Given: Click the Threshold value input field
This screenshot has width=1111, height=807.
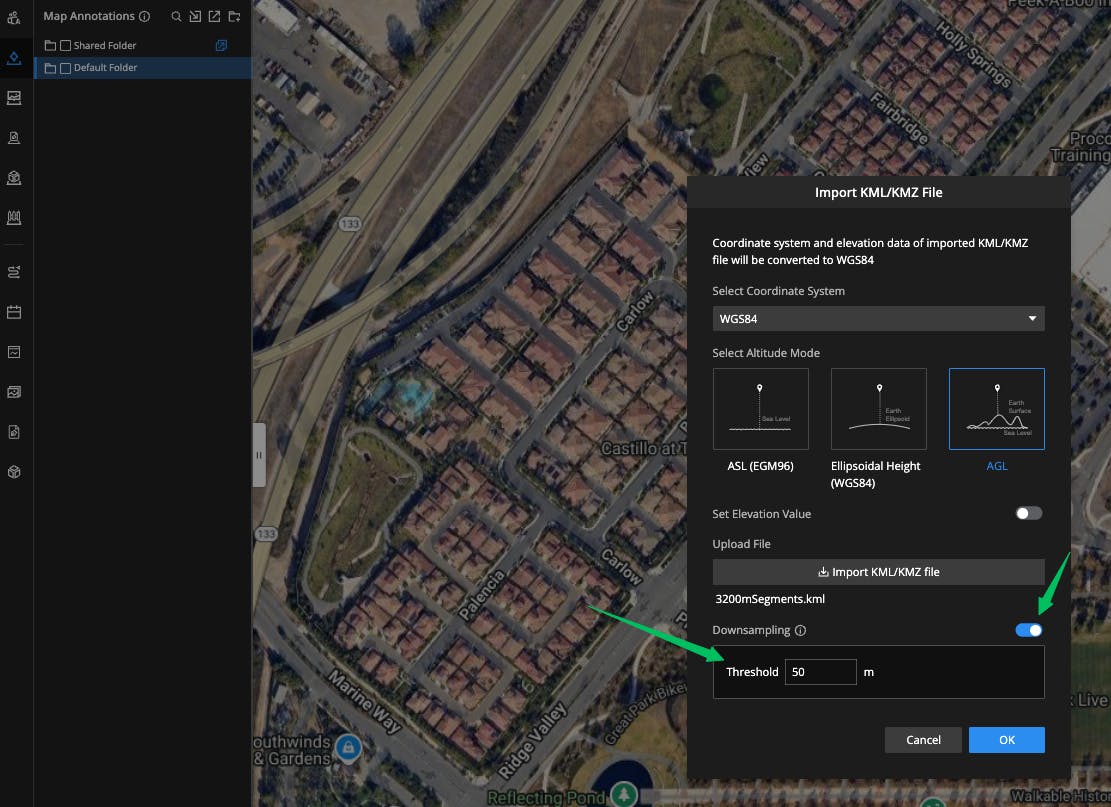Looking at the screenshot, I should [820, 672].
